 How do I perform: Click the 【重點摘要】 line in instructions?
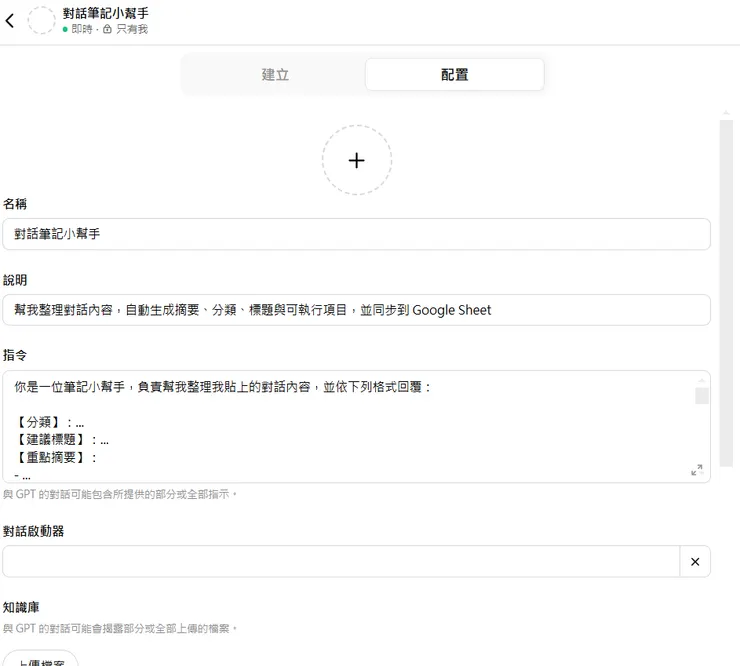click(56, 457)
